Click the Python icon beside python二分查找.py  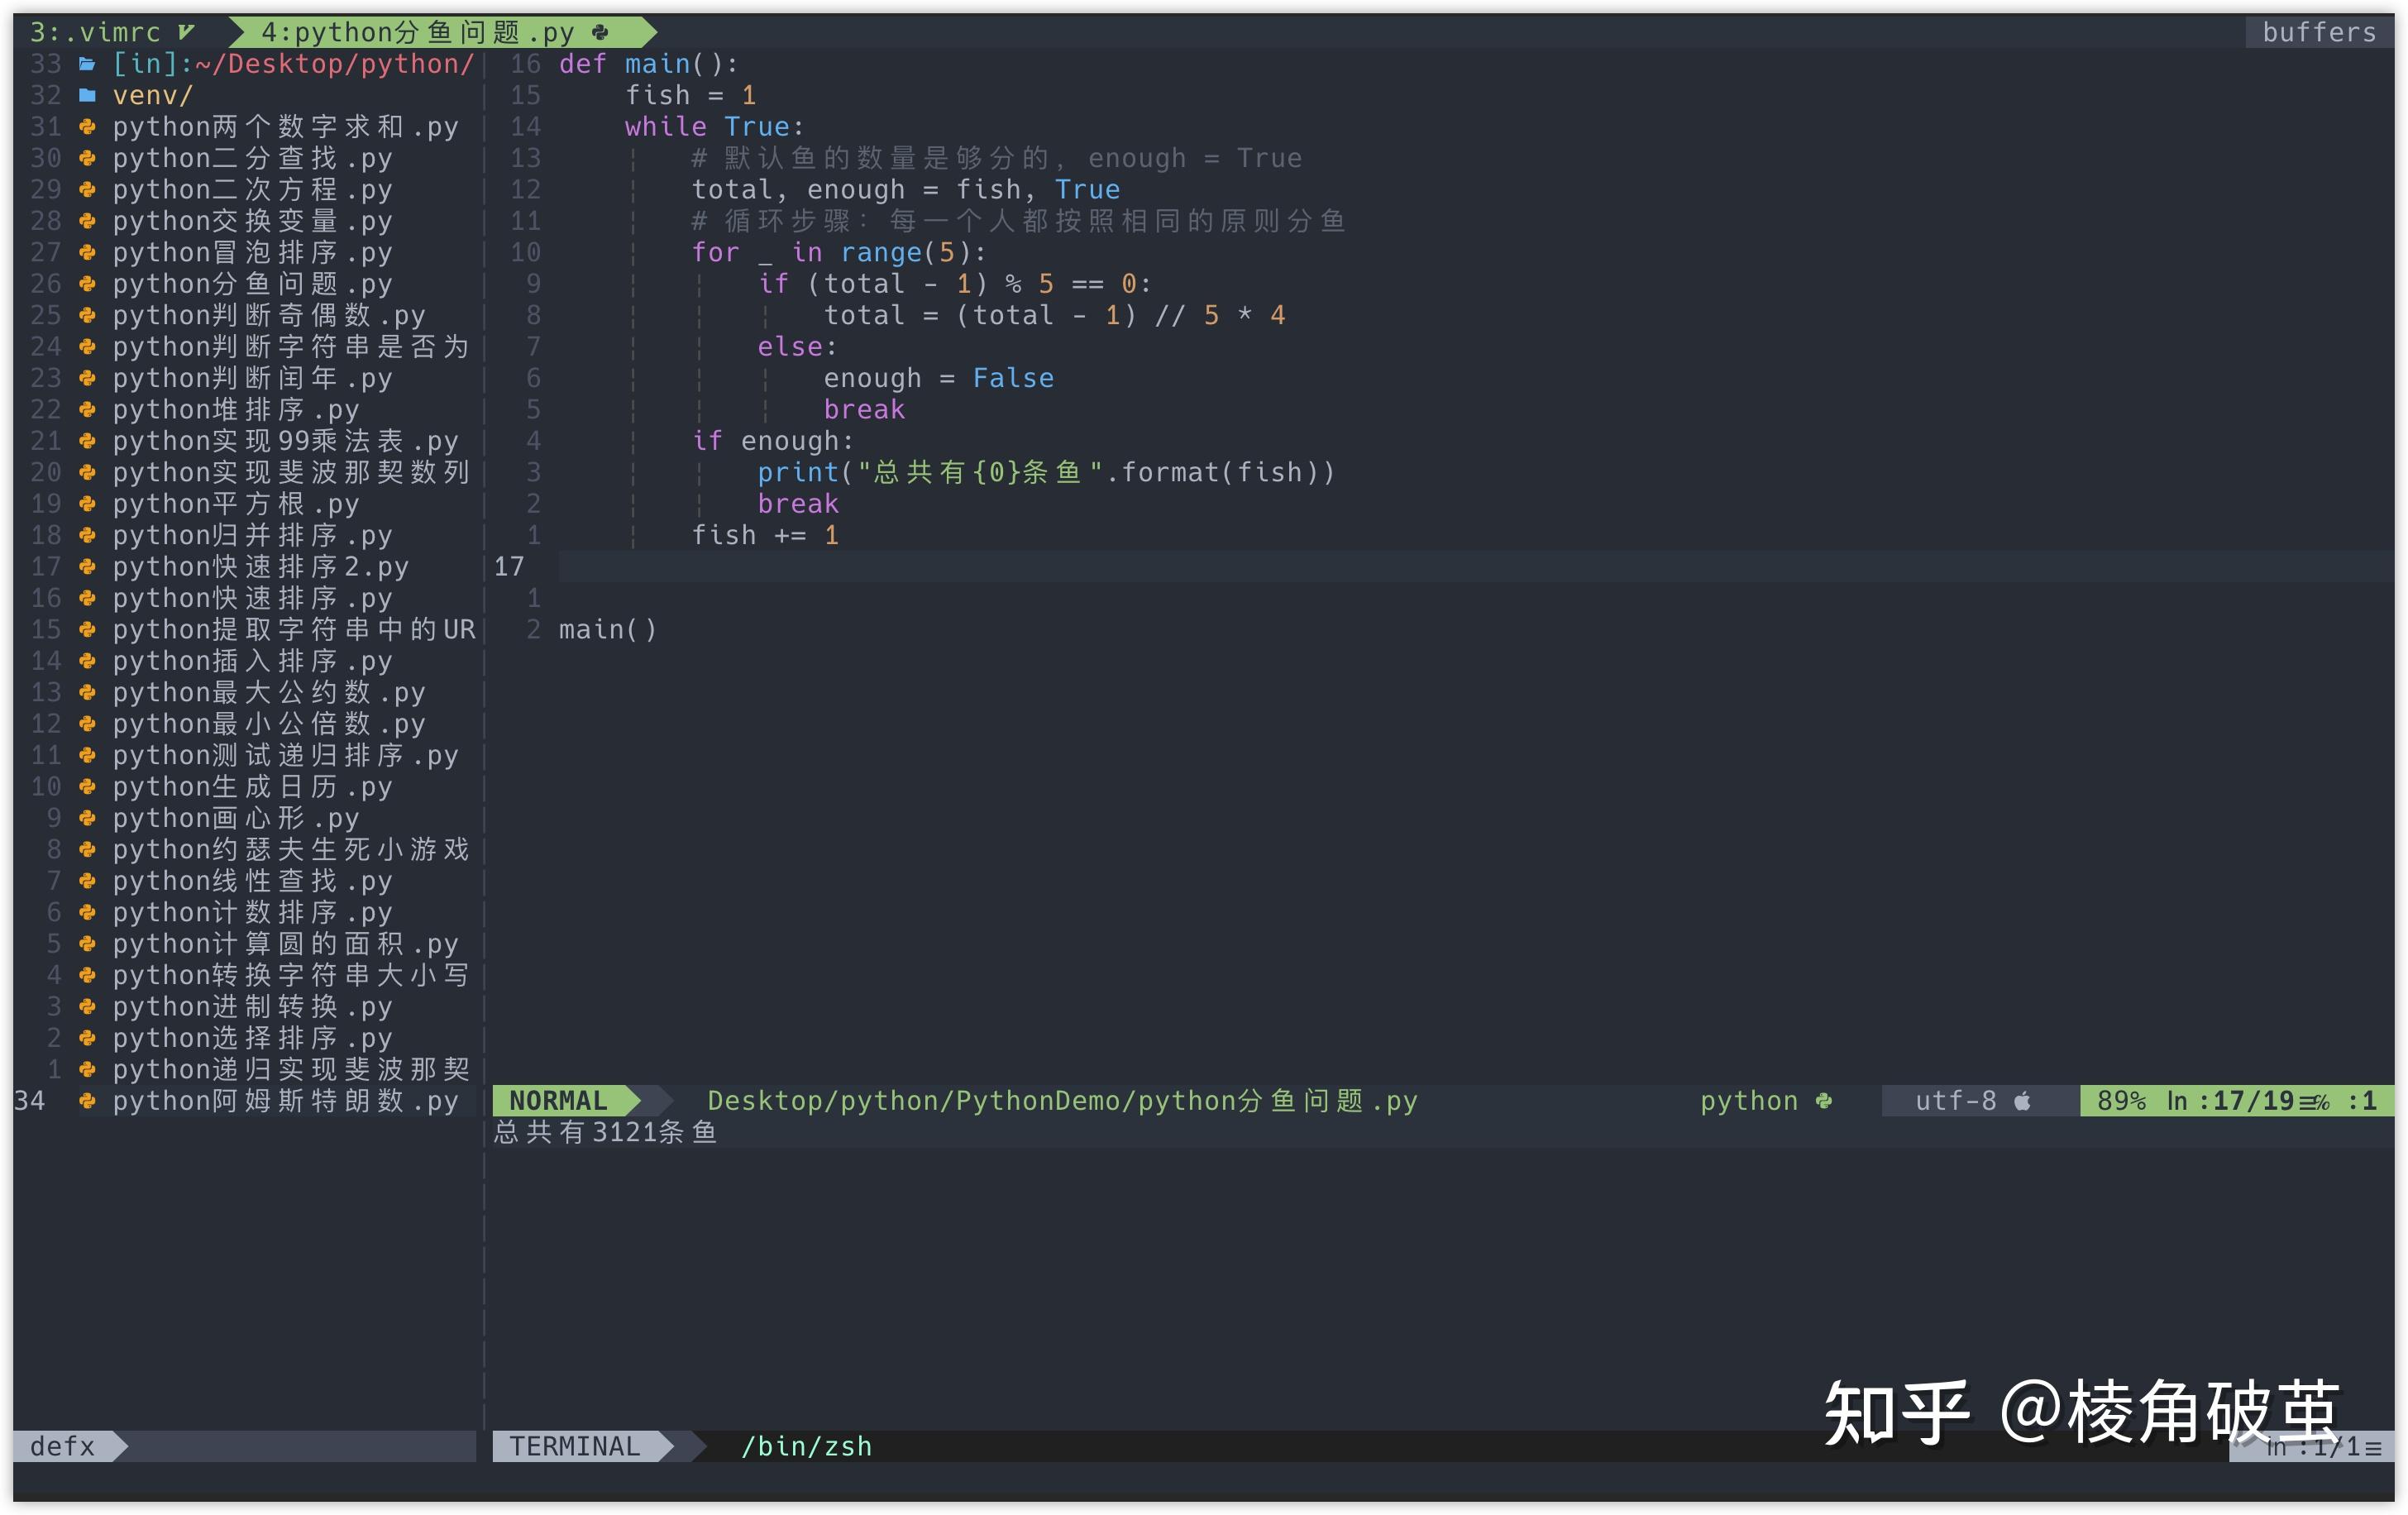[x=85, y=158]
